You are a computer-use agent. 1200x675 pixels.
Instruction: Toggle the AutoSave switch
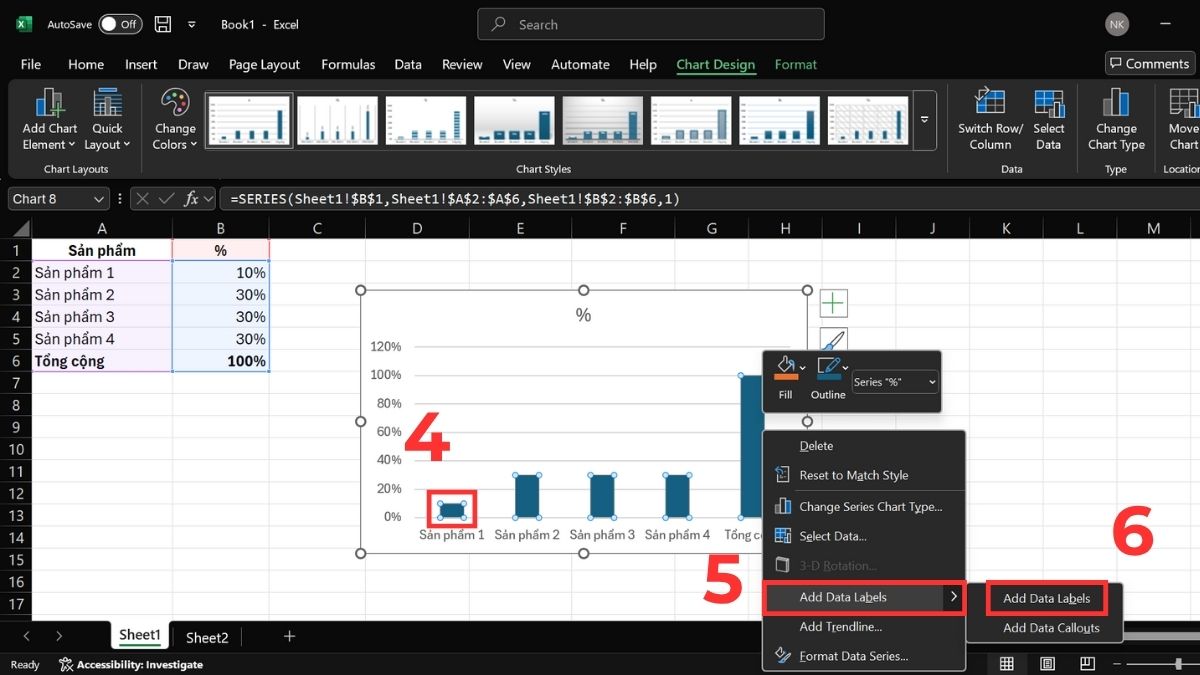pyautogui.click(x=120, y=24)
